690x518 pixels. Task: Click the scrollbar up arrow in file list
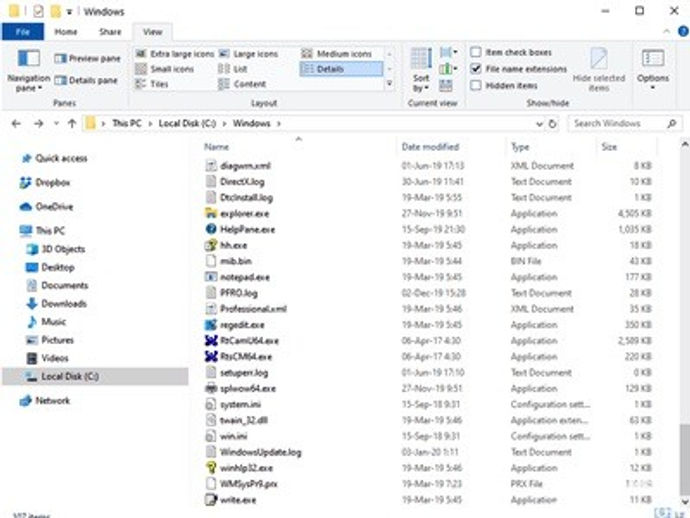click(684, 145)
